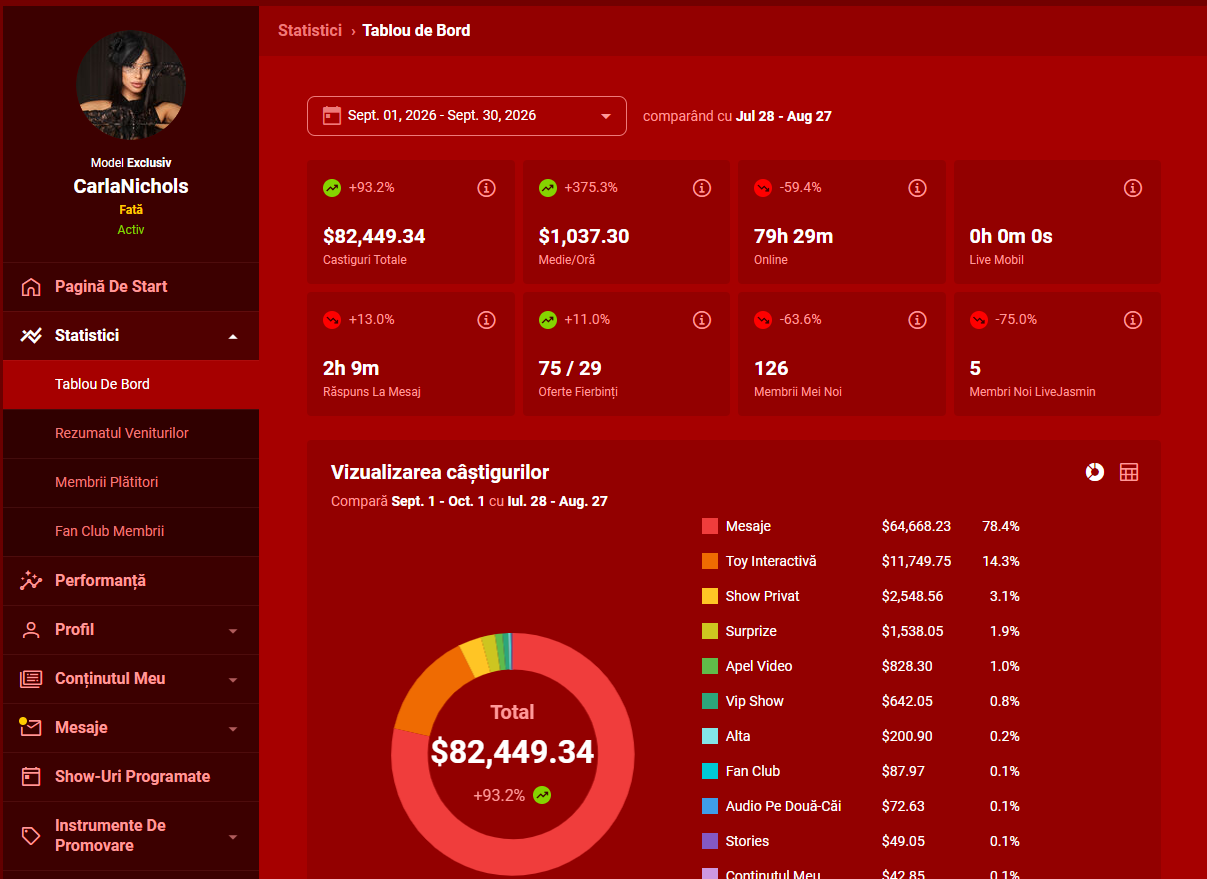
Task: Expand Instrumente De Promovare submenu arrow
Action: 233,837
